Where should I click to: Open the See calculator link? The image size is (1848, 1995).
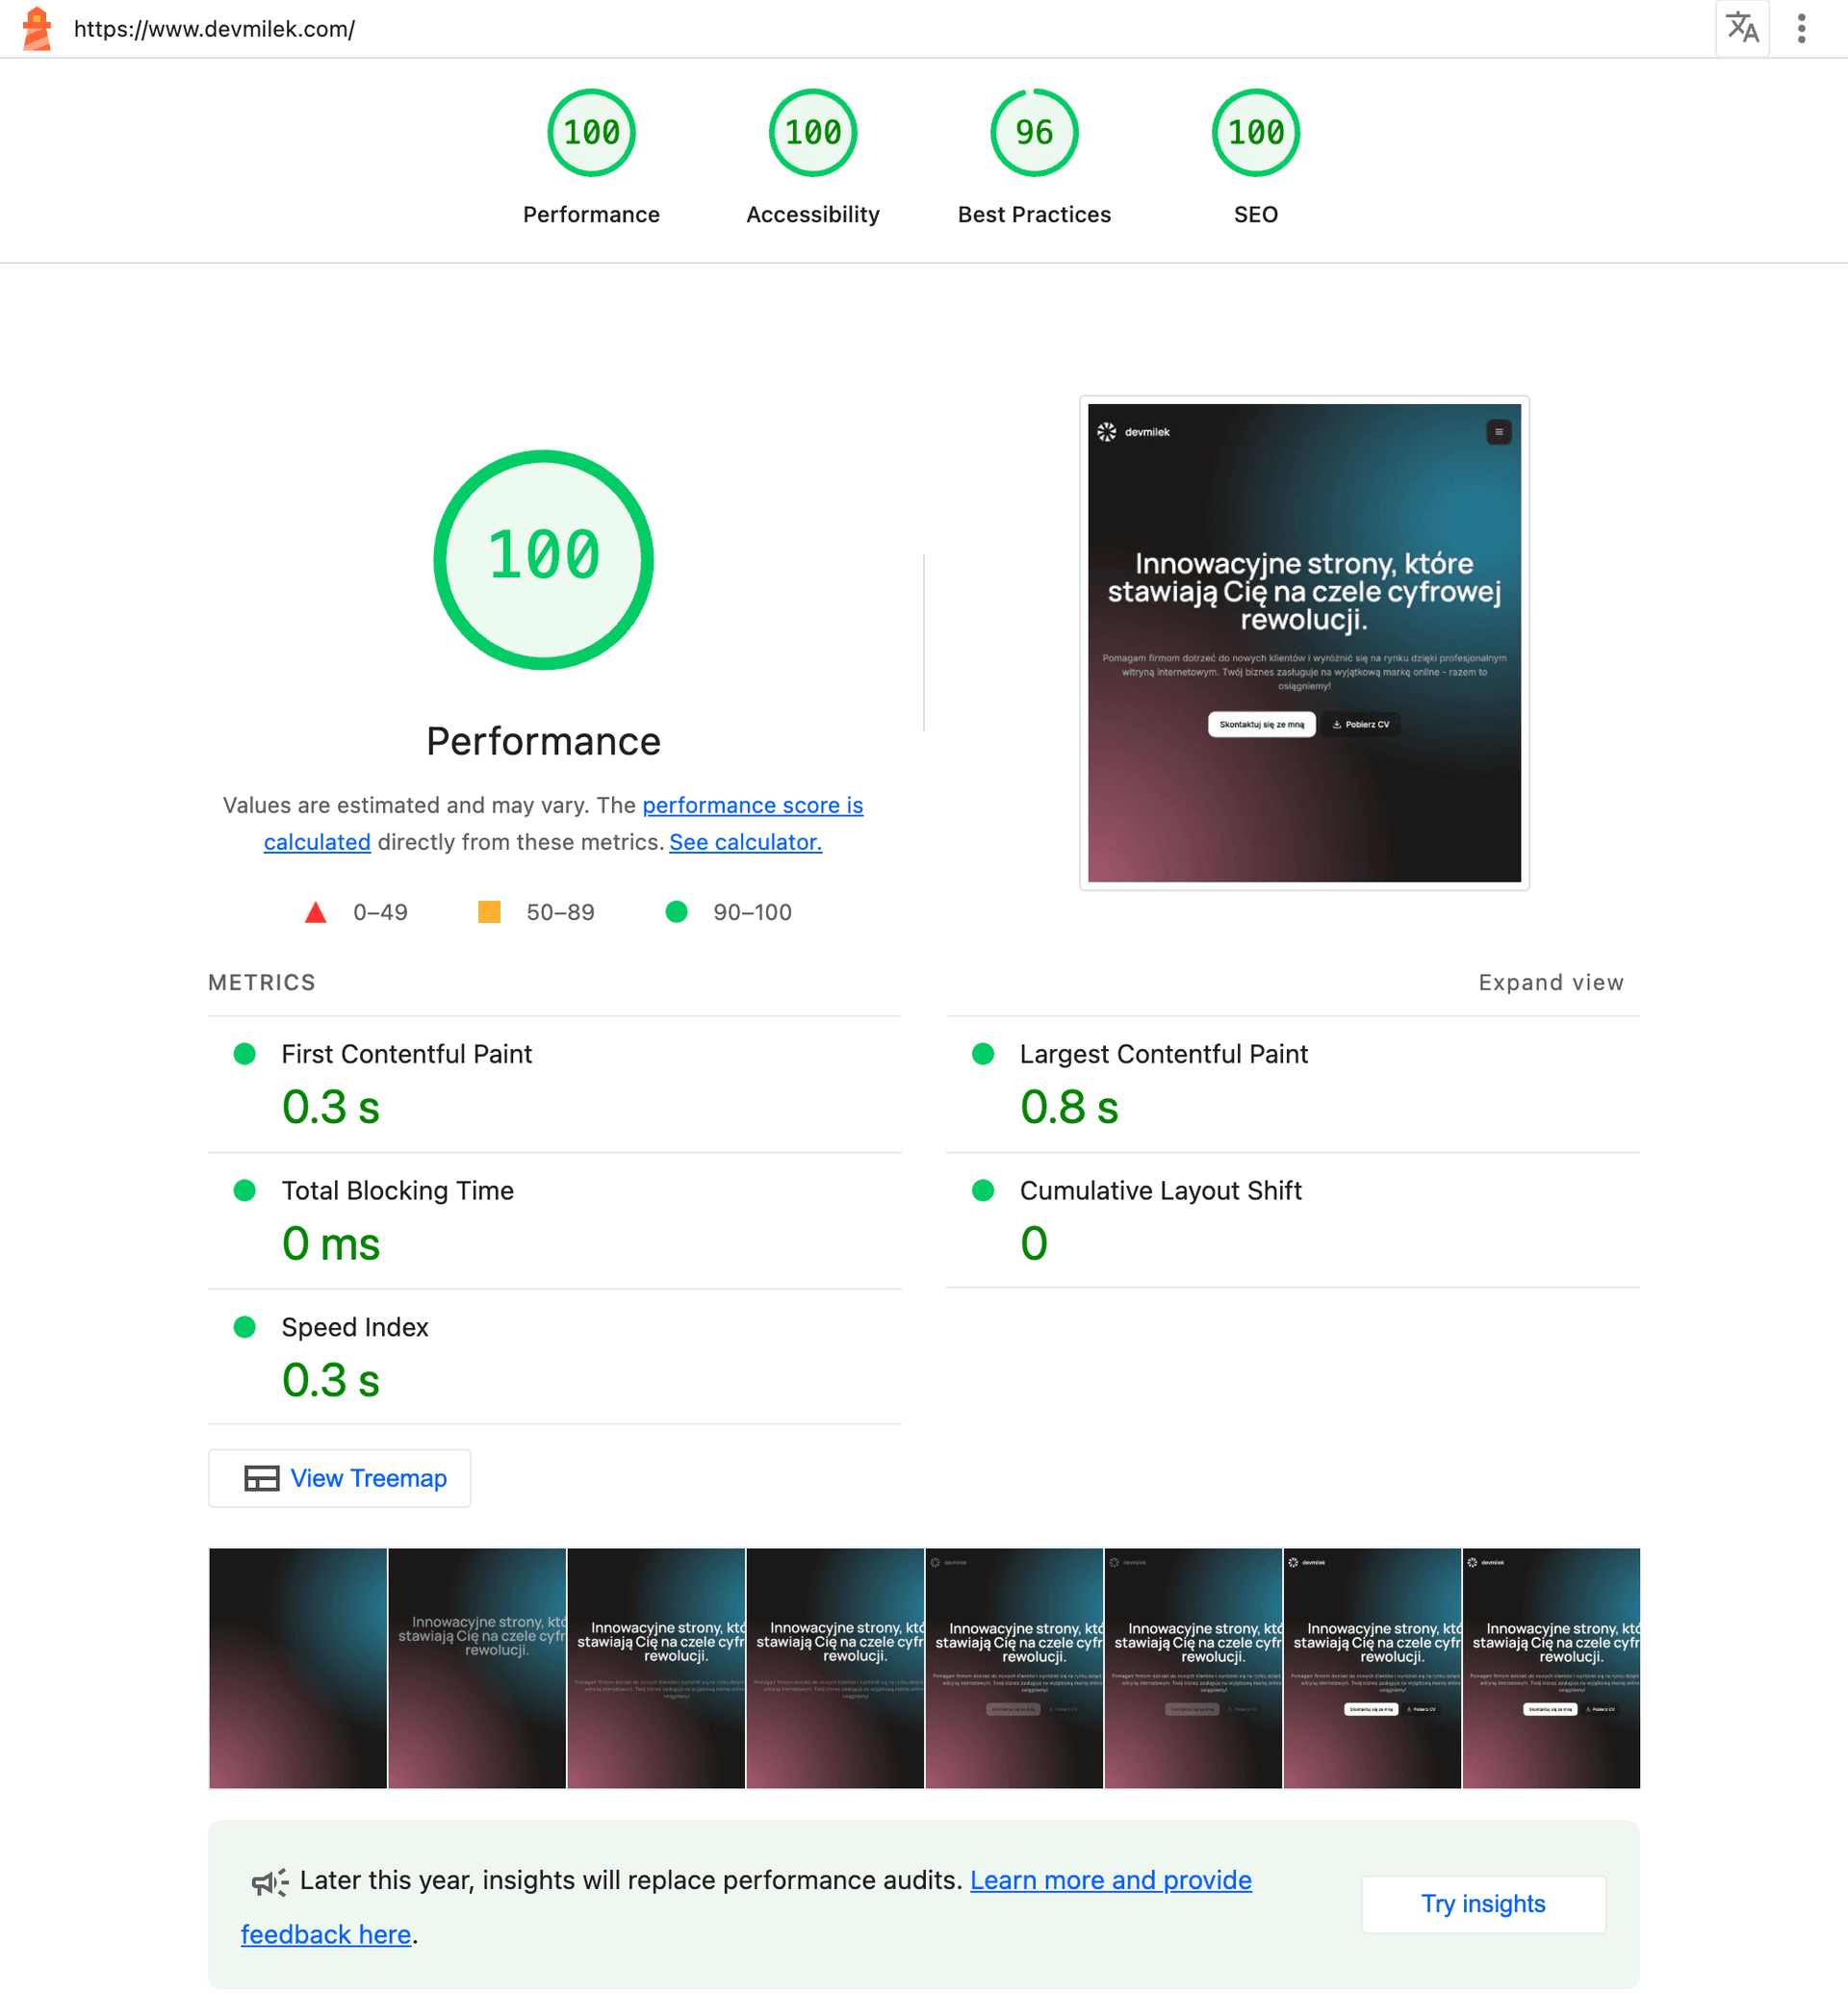745,842
